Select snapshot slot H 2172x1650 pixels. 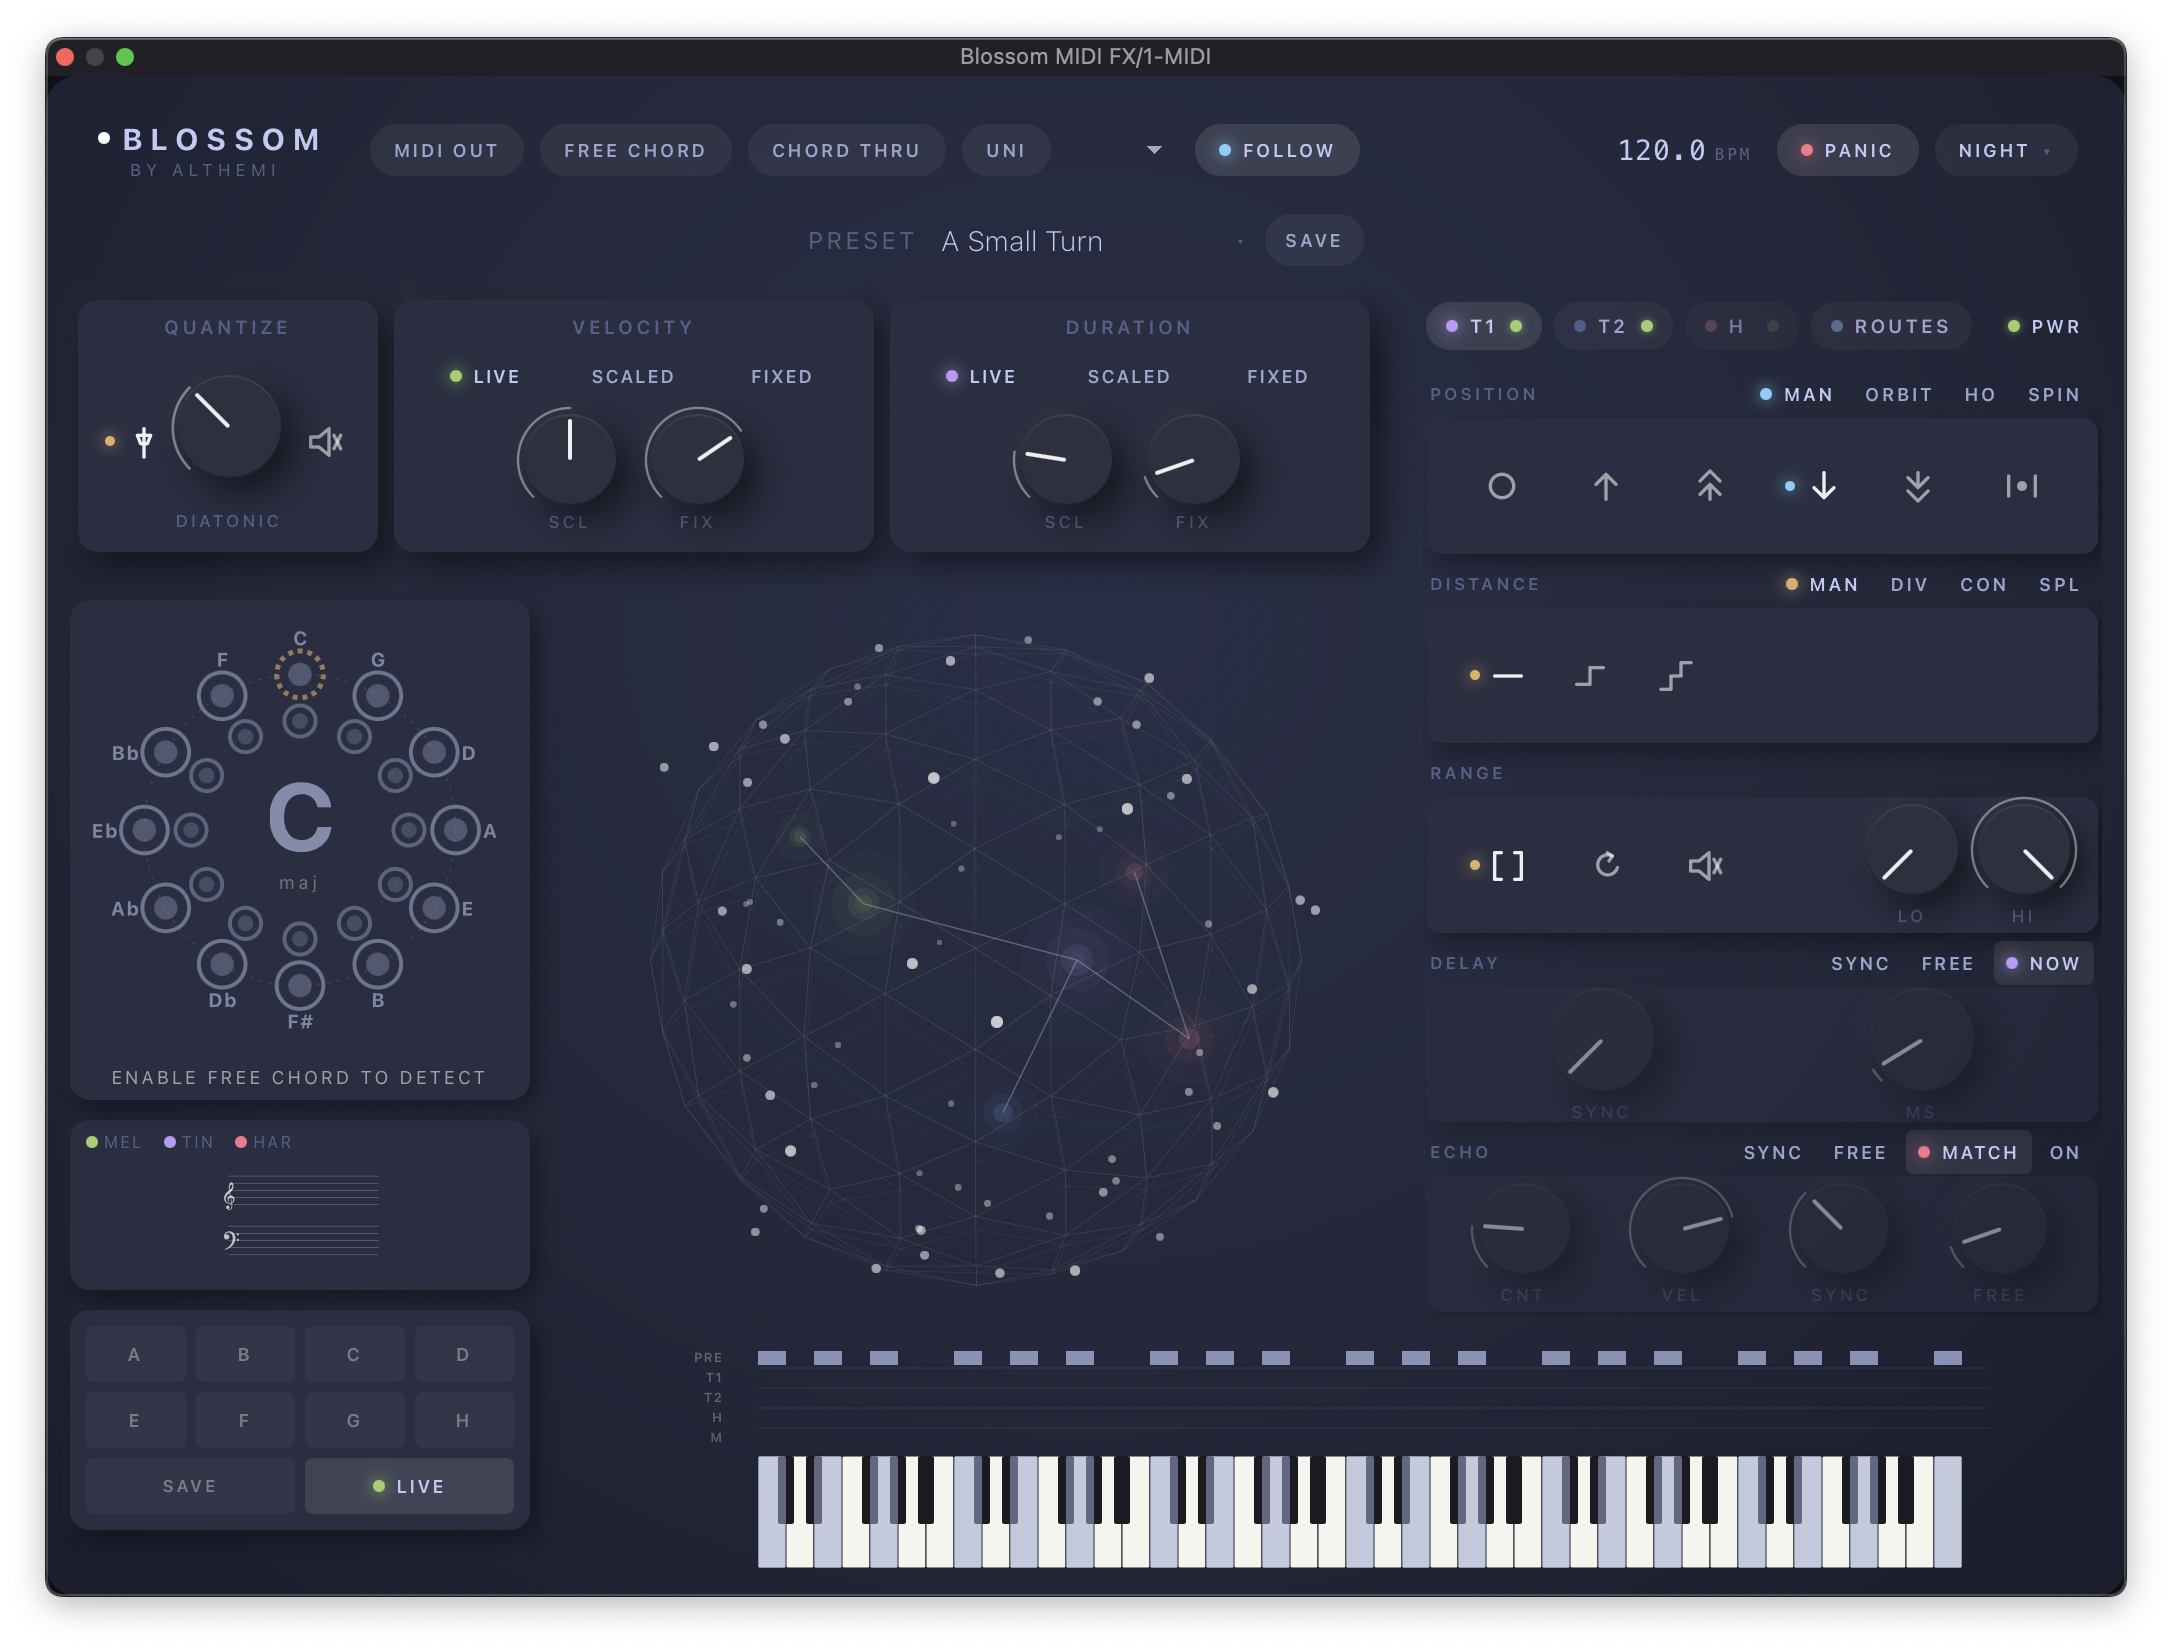[x=463, y=1420]
